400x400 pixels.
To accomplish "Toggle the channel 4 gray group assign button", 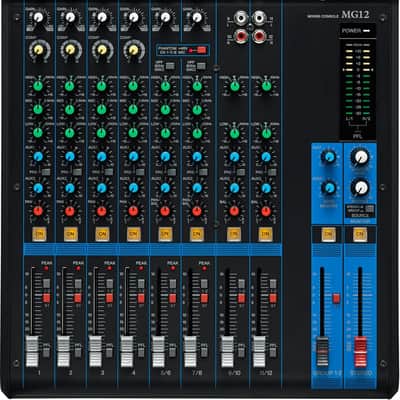I will pos(141,284).
